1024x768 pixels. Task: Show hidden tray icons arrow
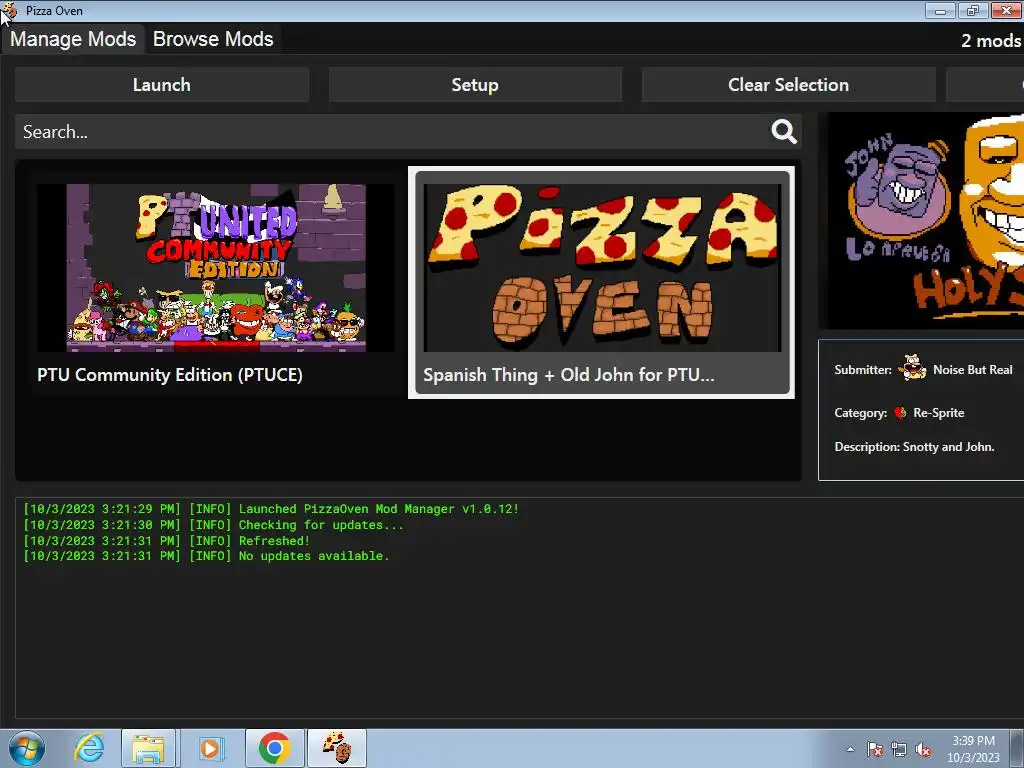[850, 749]
